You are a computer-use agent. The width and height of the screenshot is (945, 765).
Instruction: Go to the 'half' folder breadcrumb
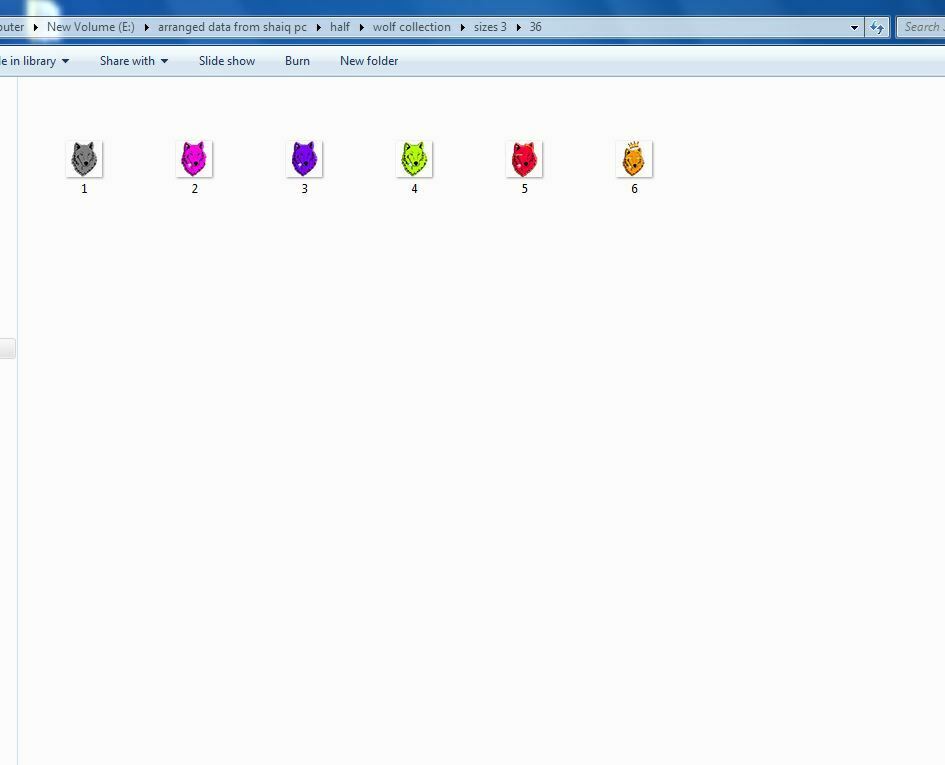tap(340, 27)
